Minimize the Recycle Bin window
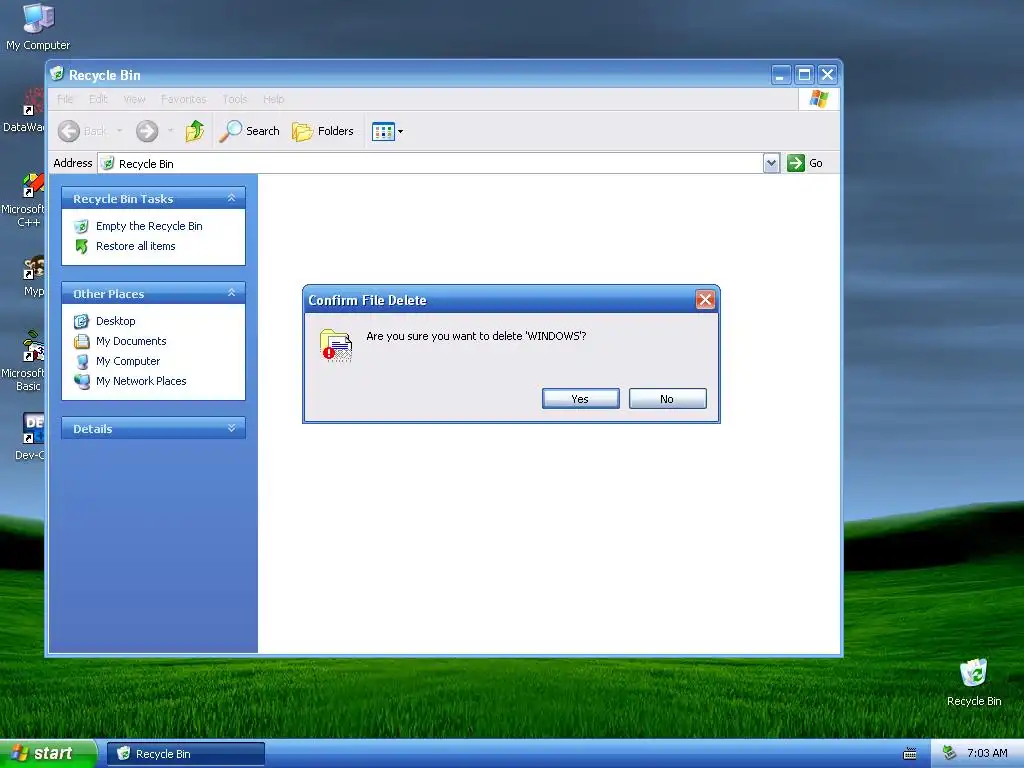 [780, 75]
